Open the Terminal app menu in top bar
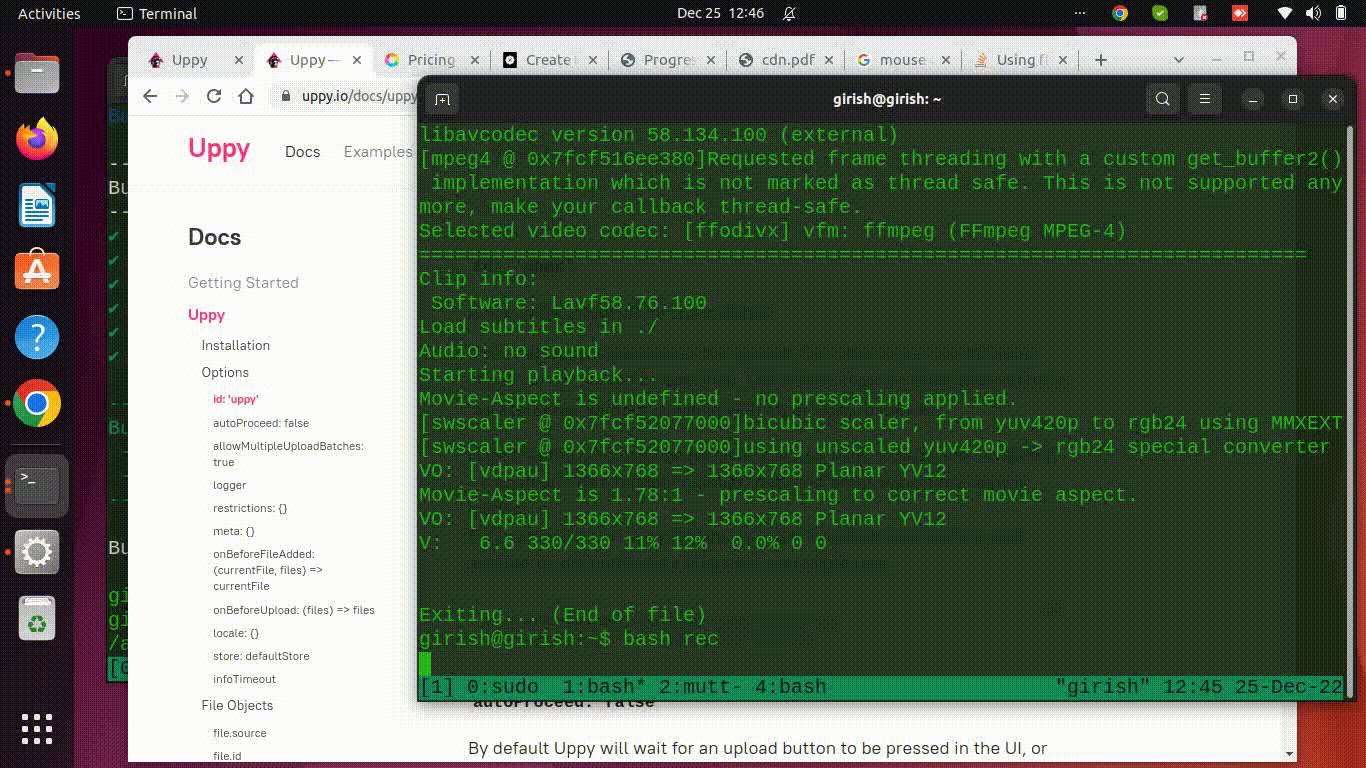Screen dimensions: 1366x768 pyautogui.click(x=157, y=14)
